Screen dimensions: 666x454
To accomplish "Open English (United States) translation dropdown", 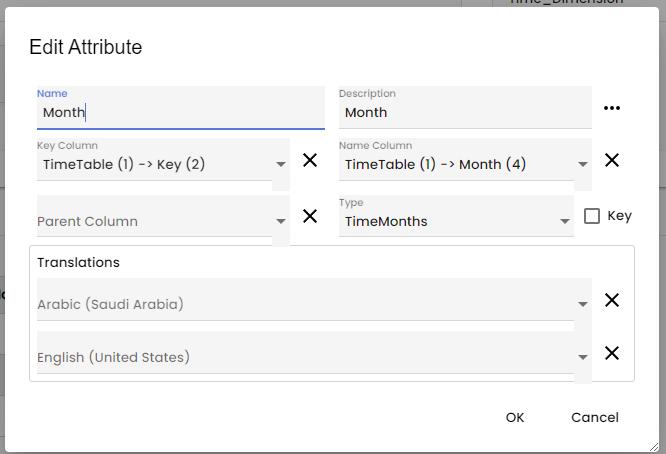I will (x=582, y=357).
